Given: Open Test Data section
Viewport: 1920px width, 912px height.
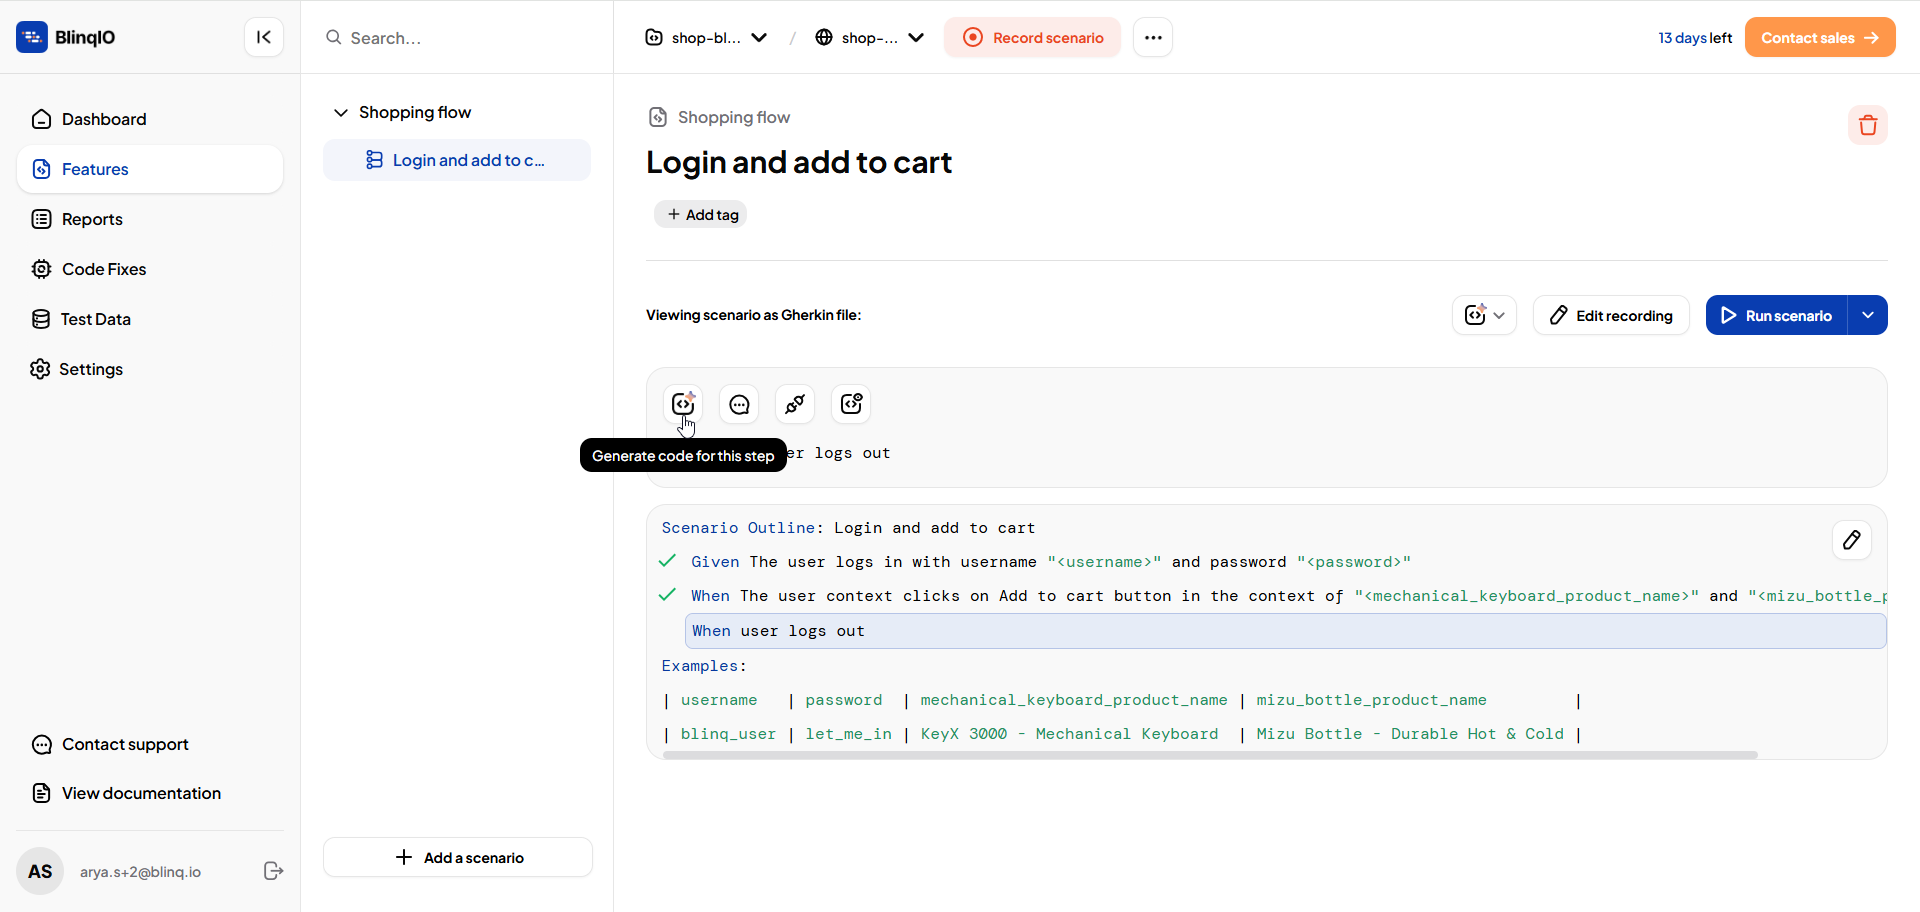Looking at the screenshot, I should pyautogui.click(x=150, y=319).
